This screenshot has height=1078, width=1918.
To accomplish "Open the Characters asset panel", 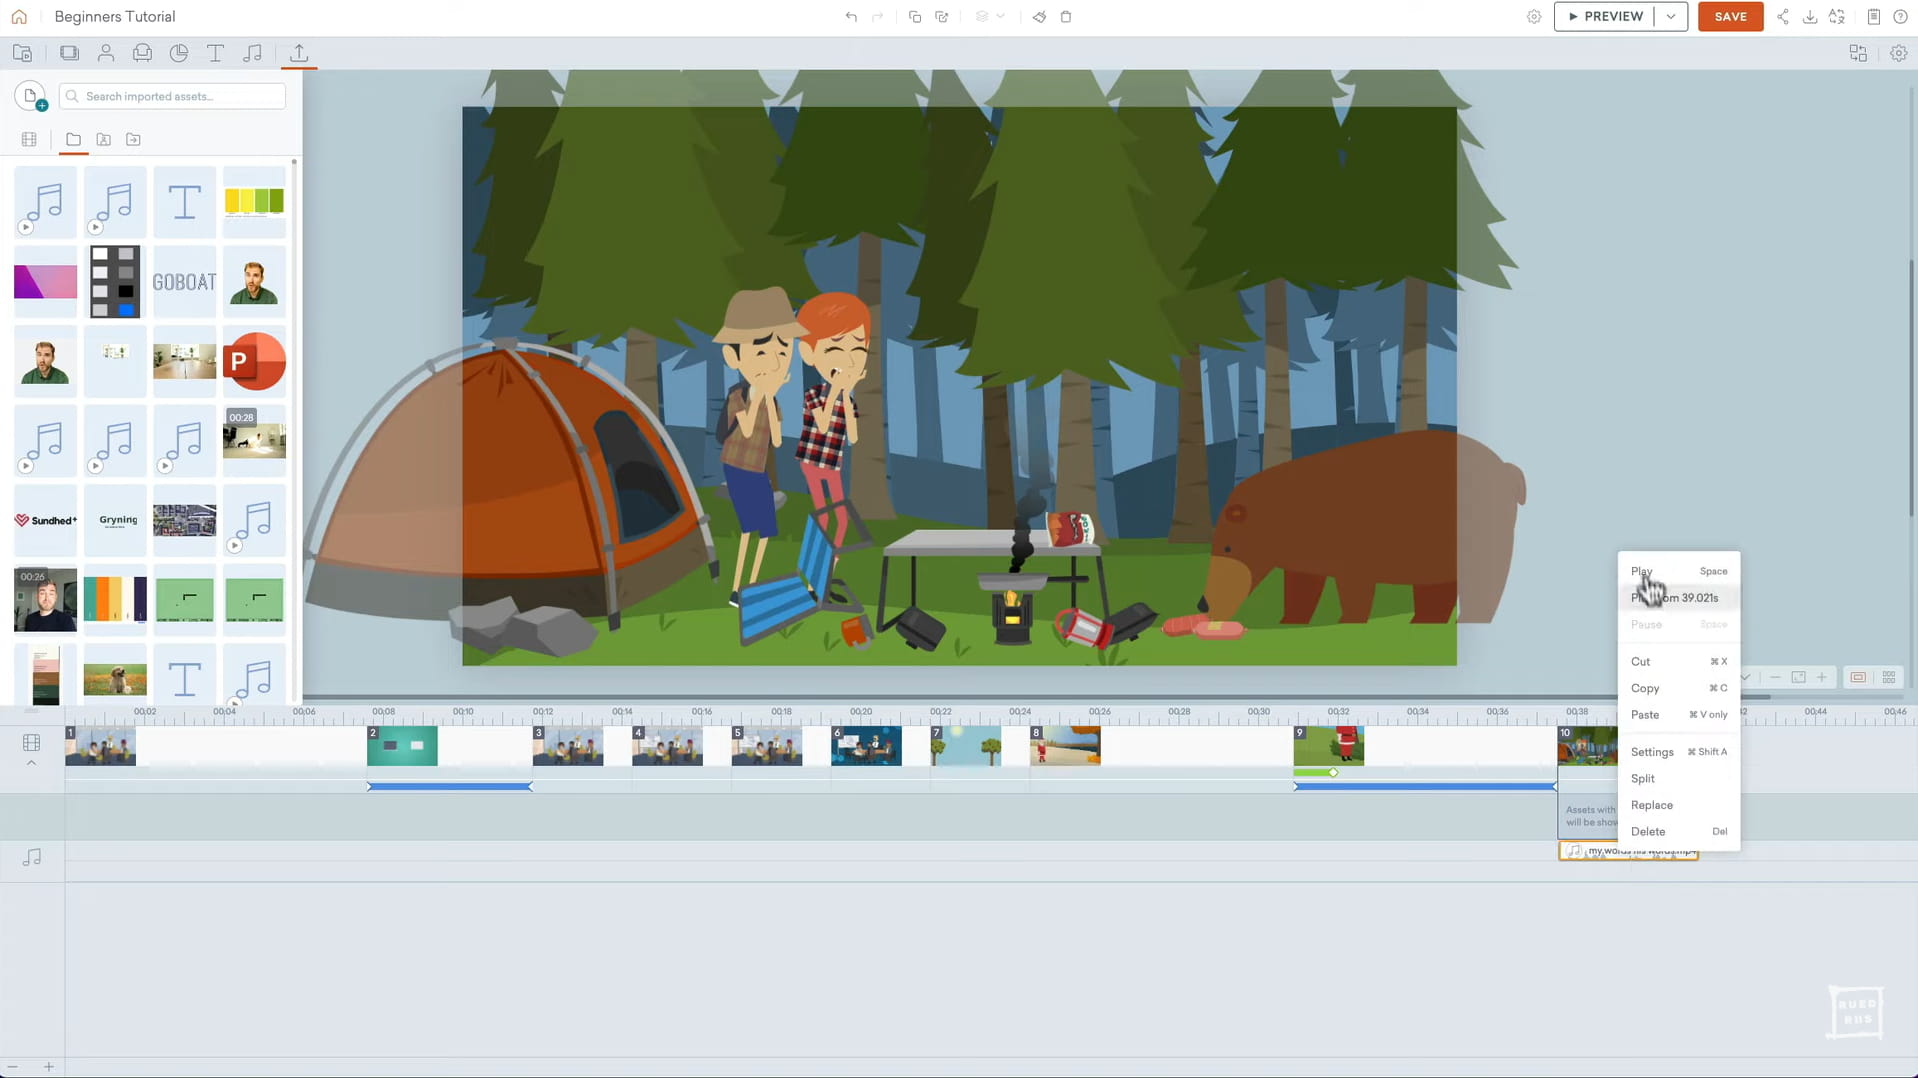I will pyautogui.click(x=106, y=52).
